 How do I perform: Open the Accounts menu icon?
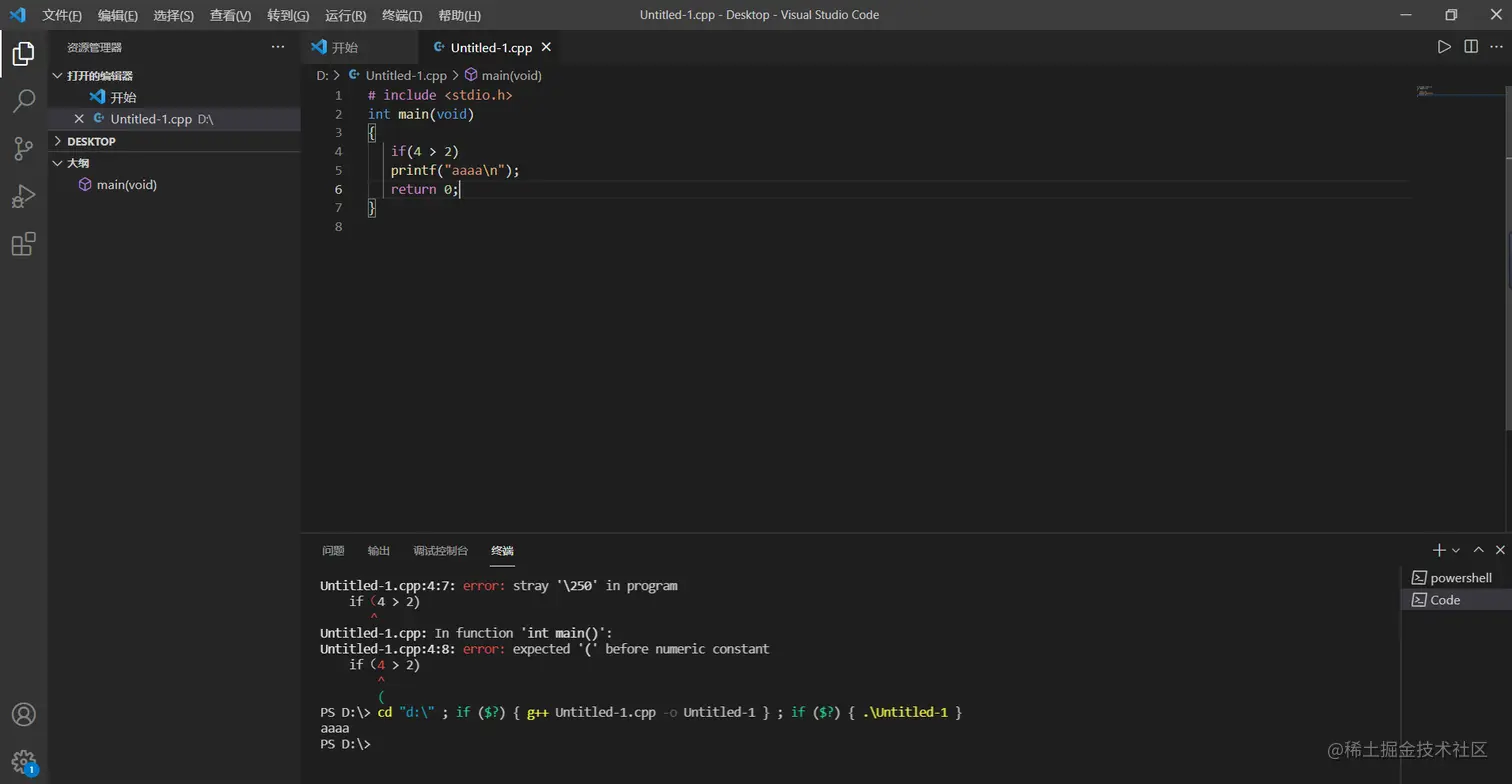coord(23,714)
